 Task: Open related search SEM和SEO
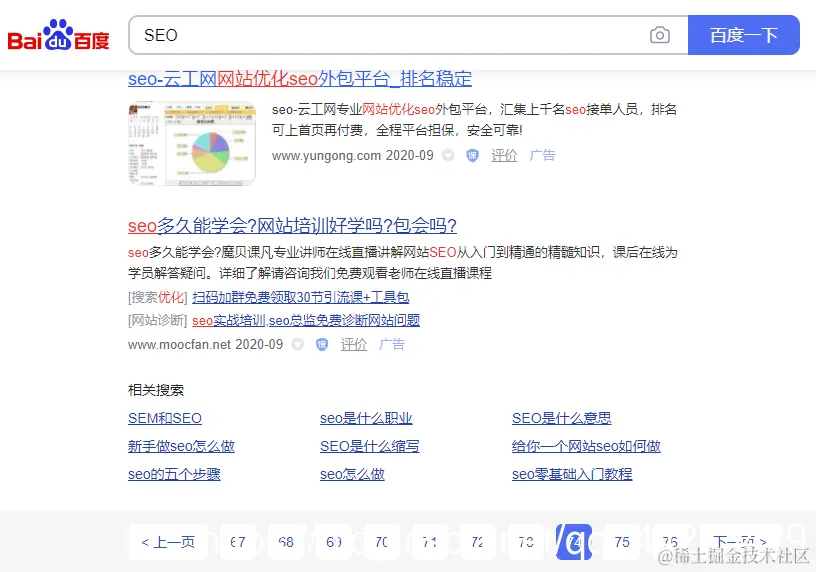(165, 418)
